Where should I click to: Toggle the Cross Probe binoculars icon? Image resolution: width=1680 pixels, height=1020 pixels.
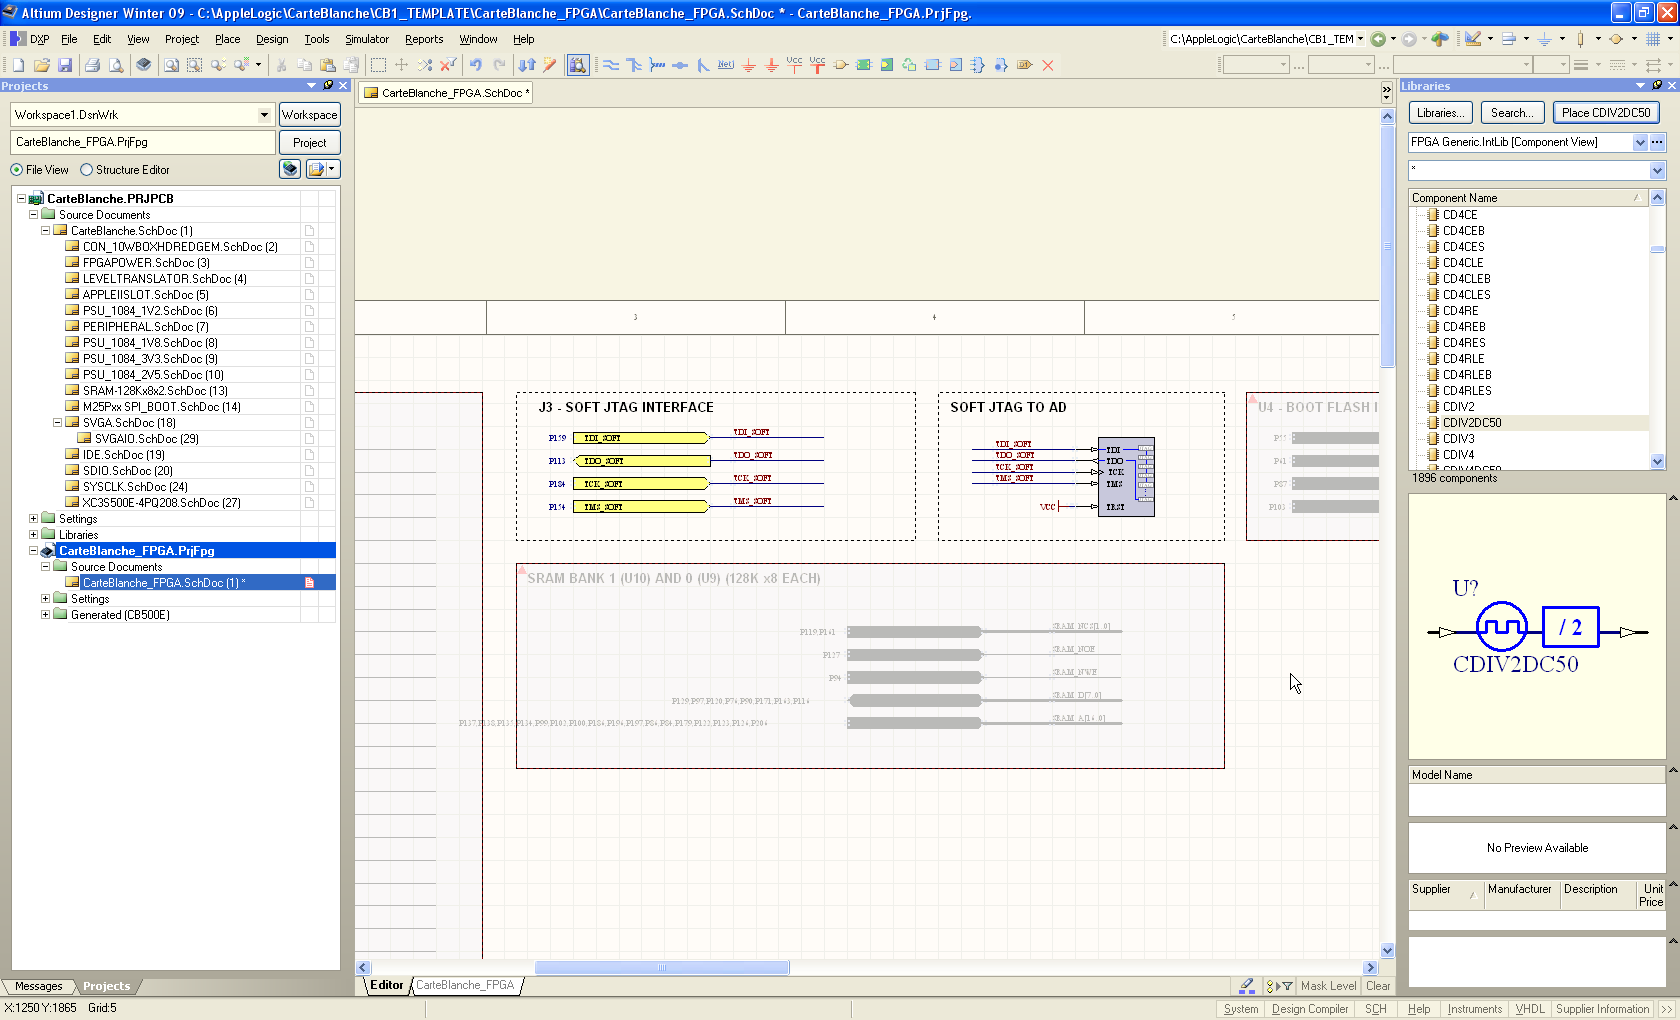point(578,65)
